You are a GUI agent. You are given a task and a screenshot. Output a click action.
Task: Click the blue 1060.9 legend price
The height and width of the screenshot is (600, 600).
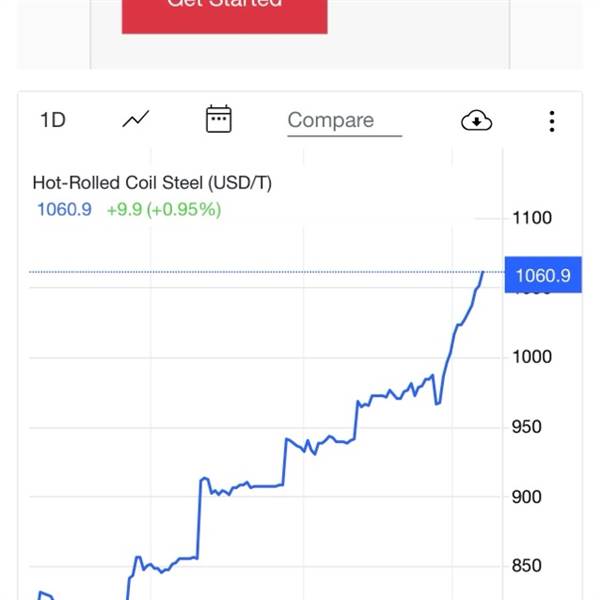point(64,209)
